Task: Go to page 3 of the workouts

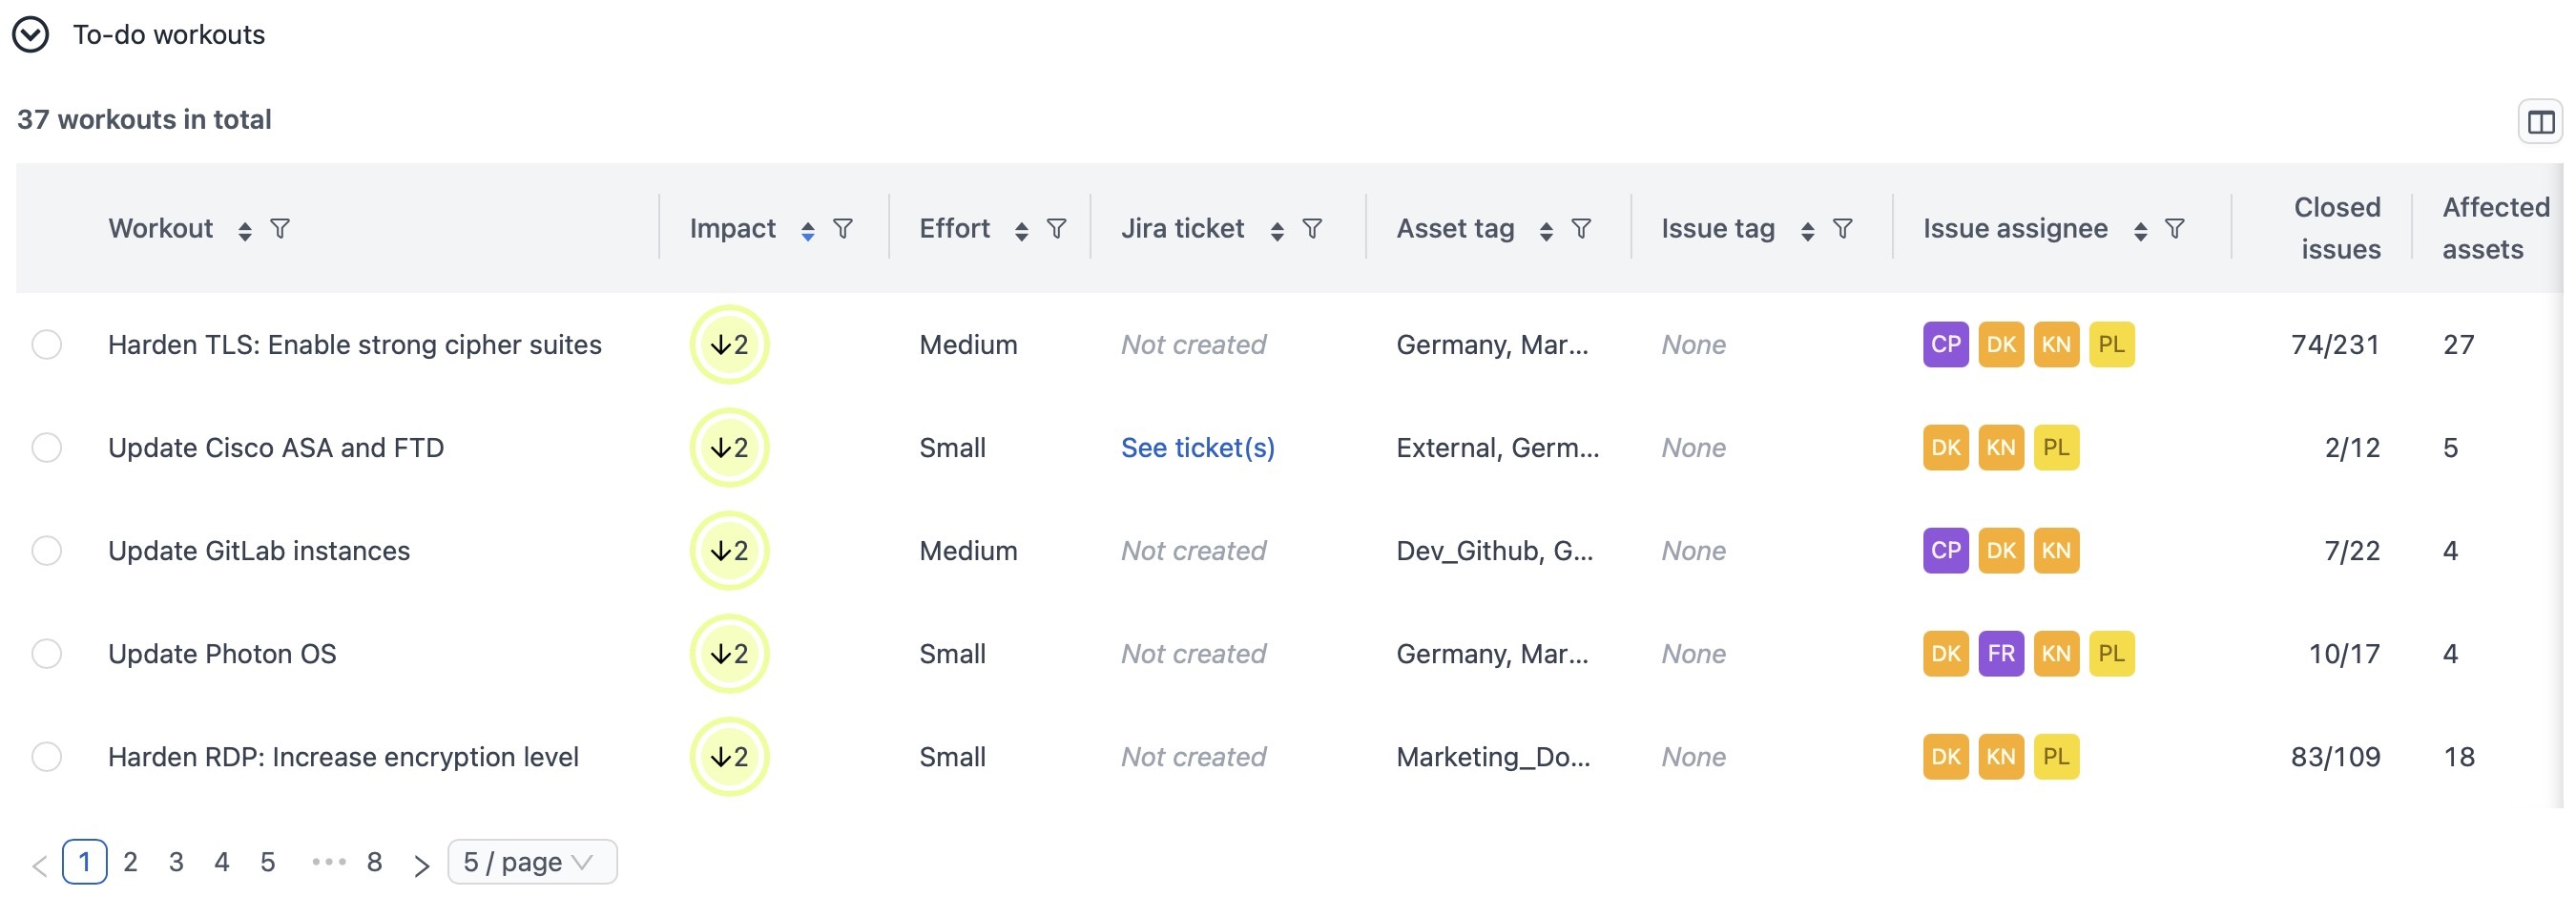Action: click(x=176, y=862)
